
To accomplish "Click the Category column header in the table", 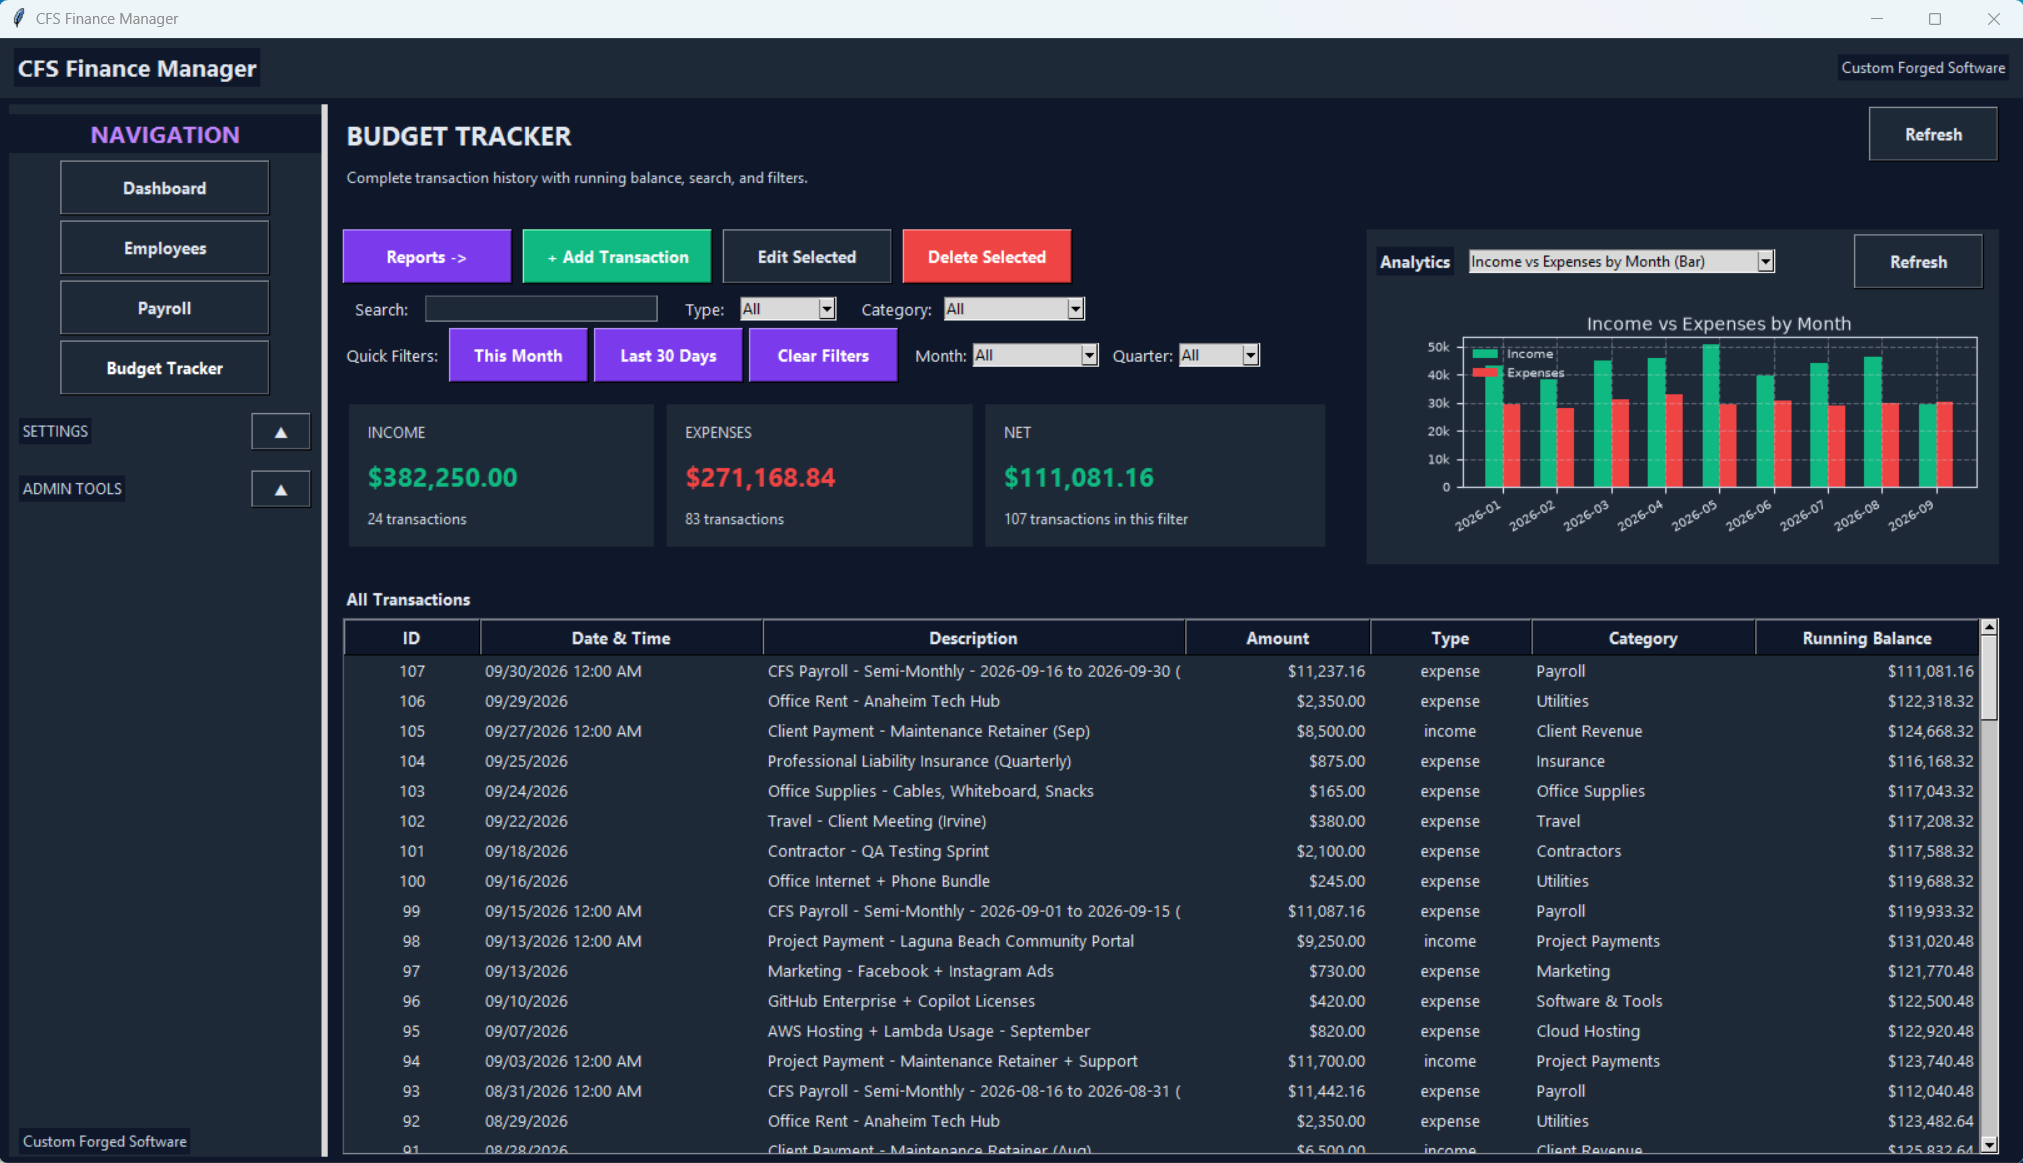I will 1643,638.
